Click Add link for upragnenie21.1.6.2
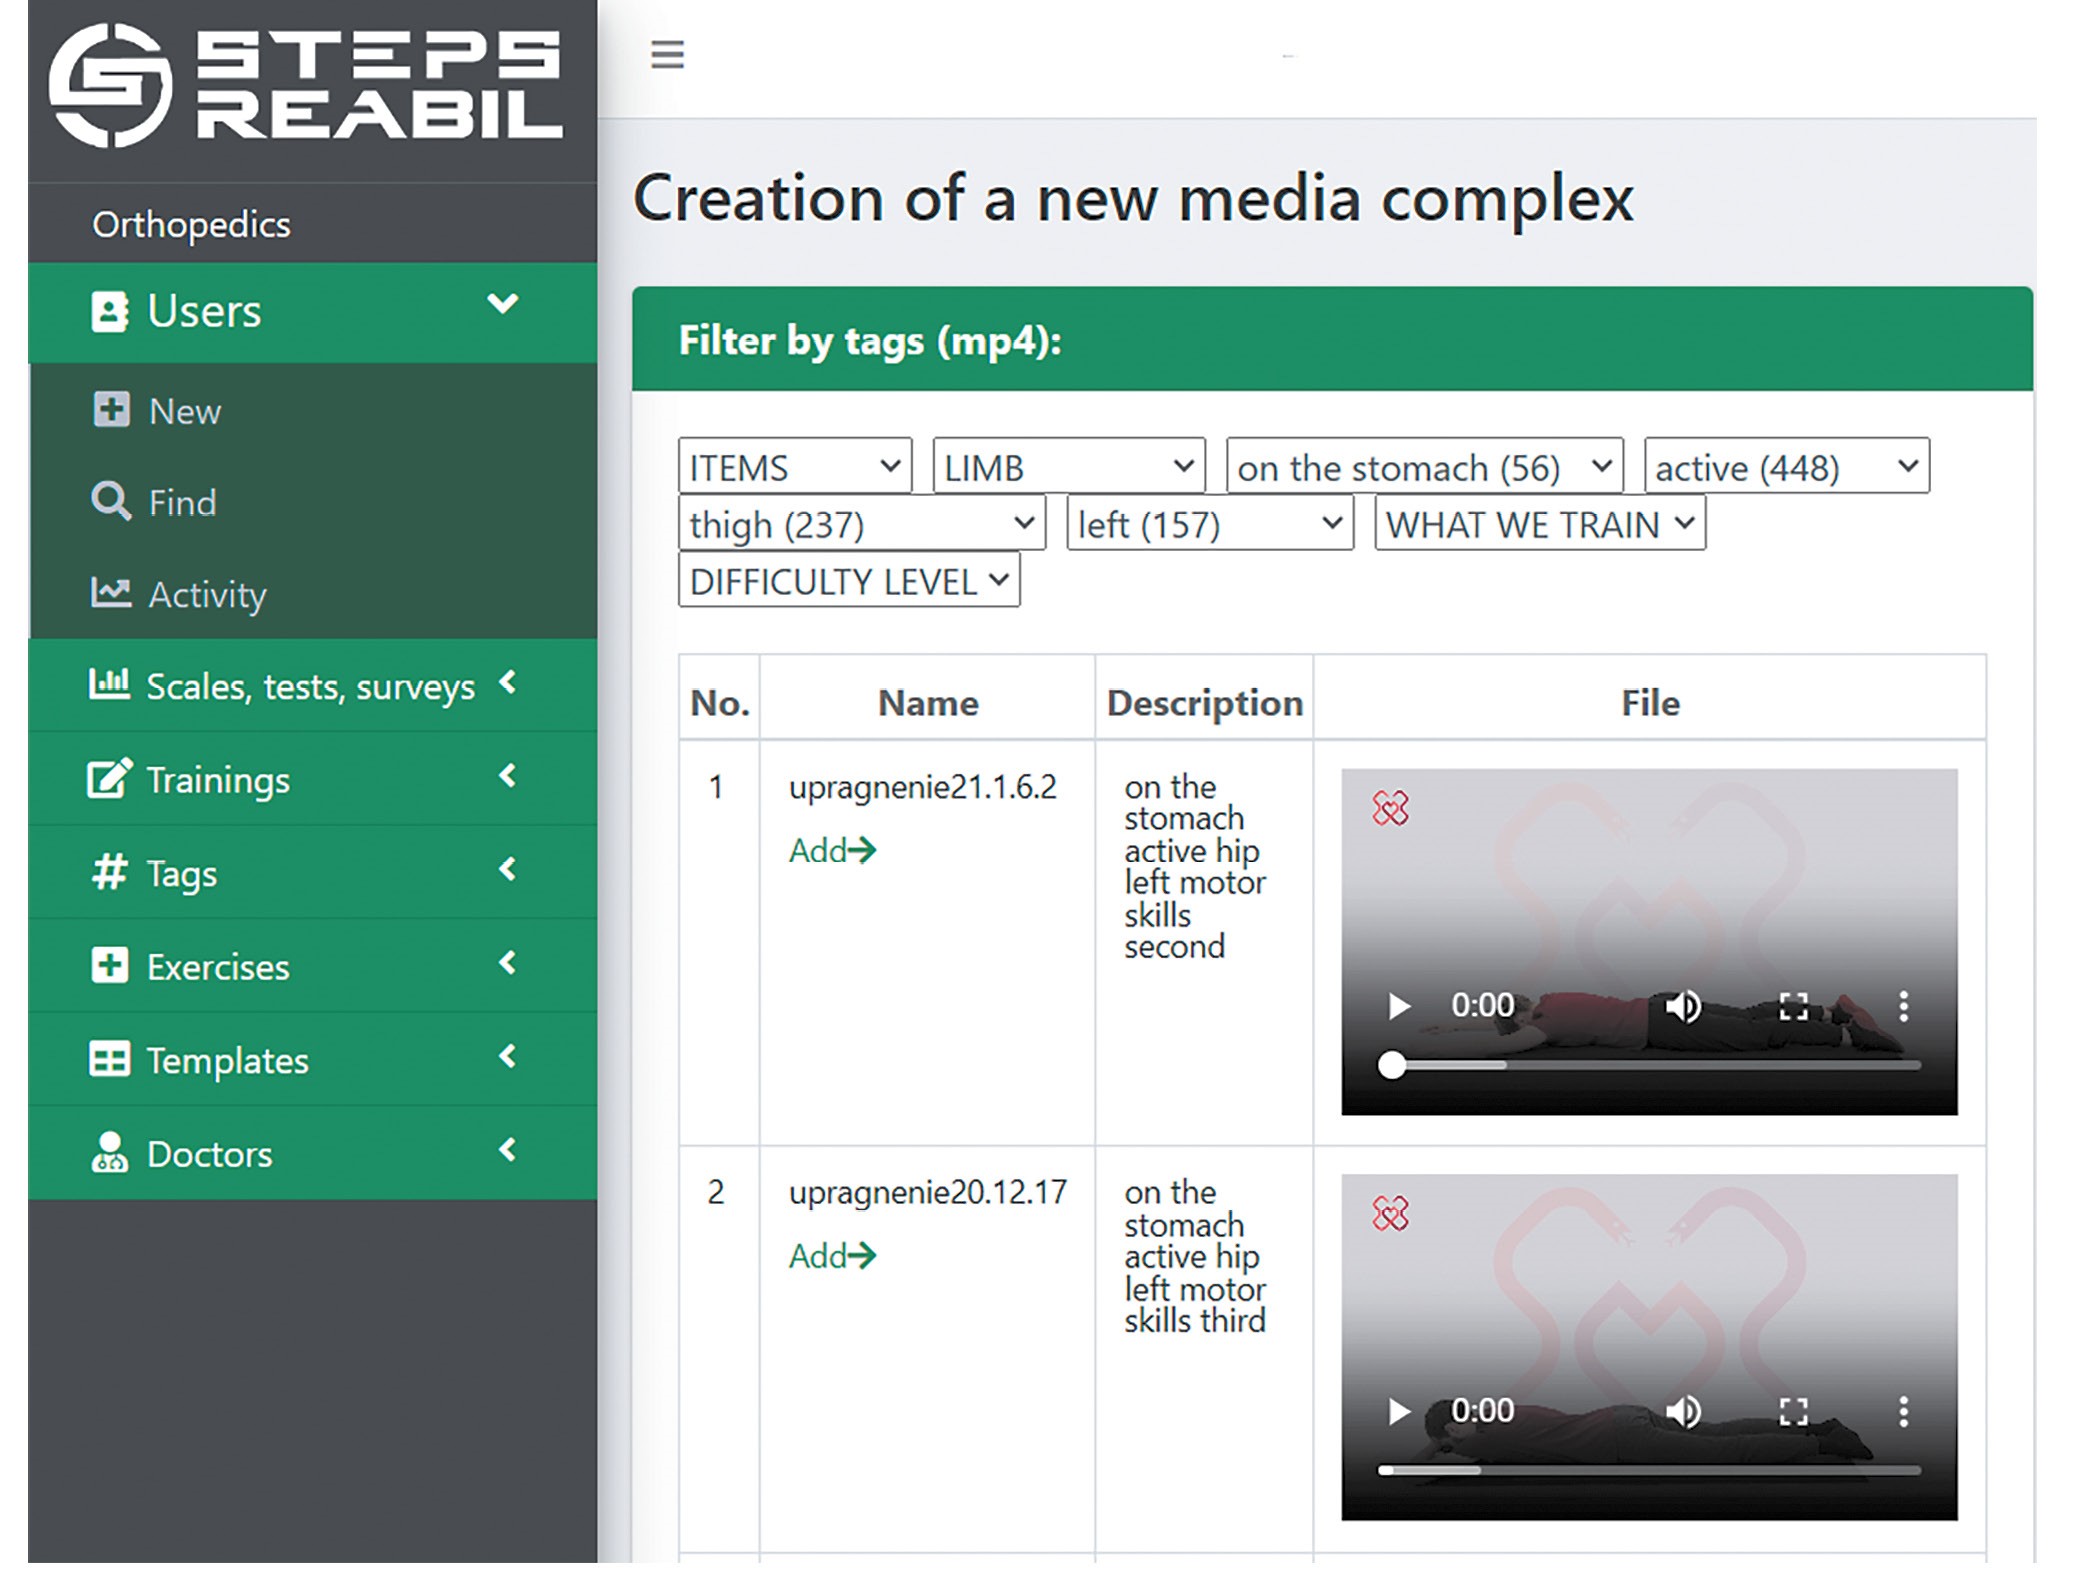The width and height of the screenshot is (2079, 1596). [831, 850]
